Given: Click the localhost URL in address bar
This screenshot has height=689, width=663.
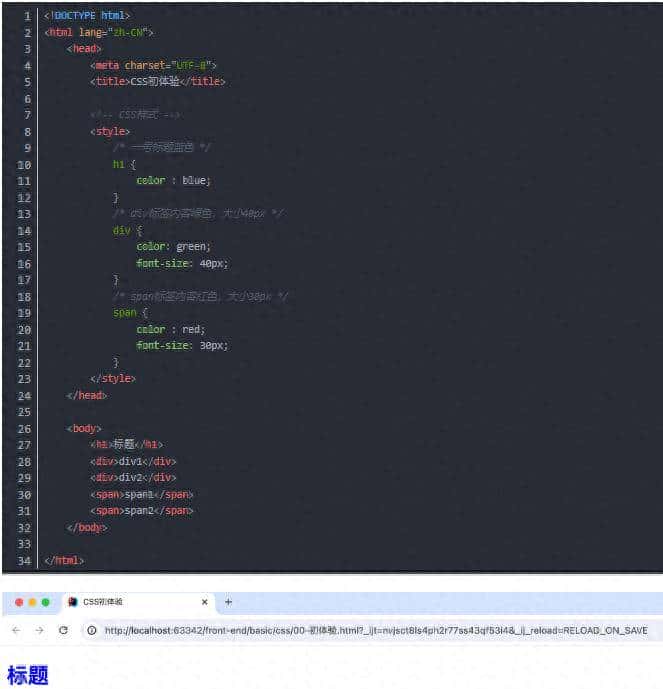Looking at the screenshot, I should 376,631.
